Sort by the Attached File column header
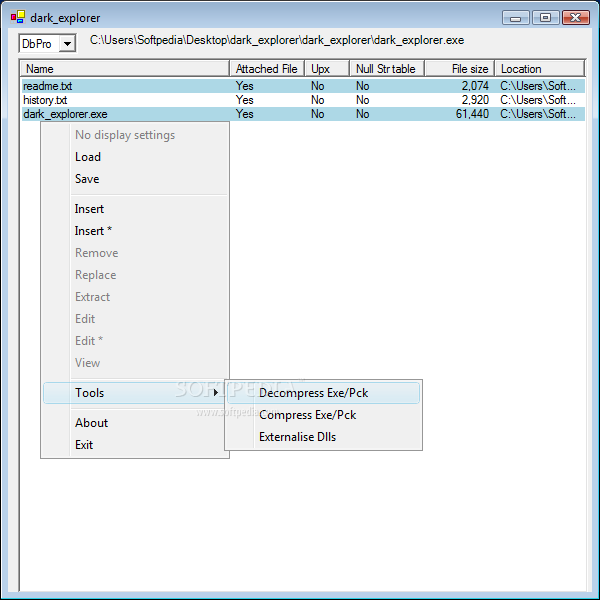Image resolution: width=600 pixels, height=600 pixels. pos(267,69)
